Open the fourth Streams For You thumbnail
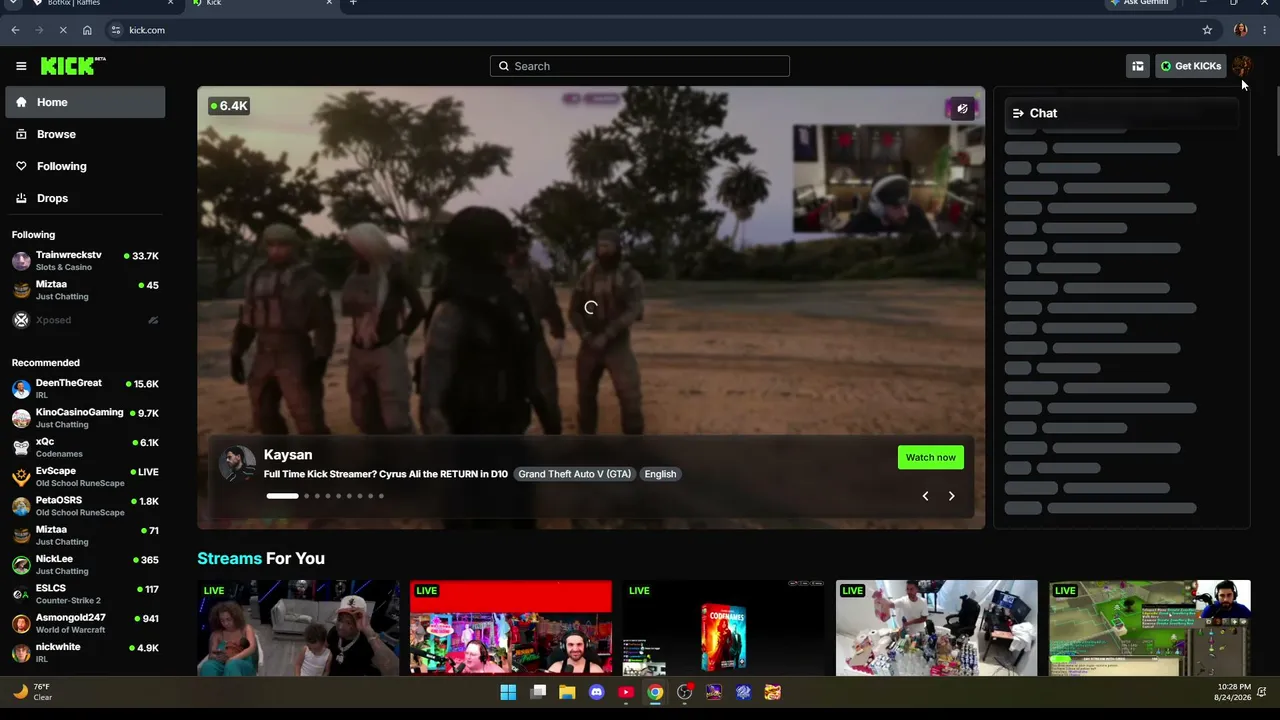The height and width of the screenshot is (720, 1280). pyautogui.click(x=937, y=628)
